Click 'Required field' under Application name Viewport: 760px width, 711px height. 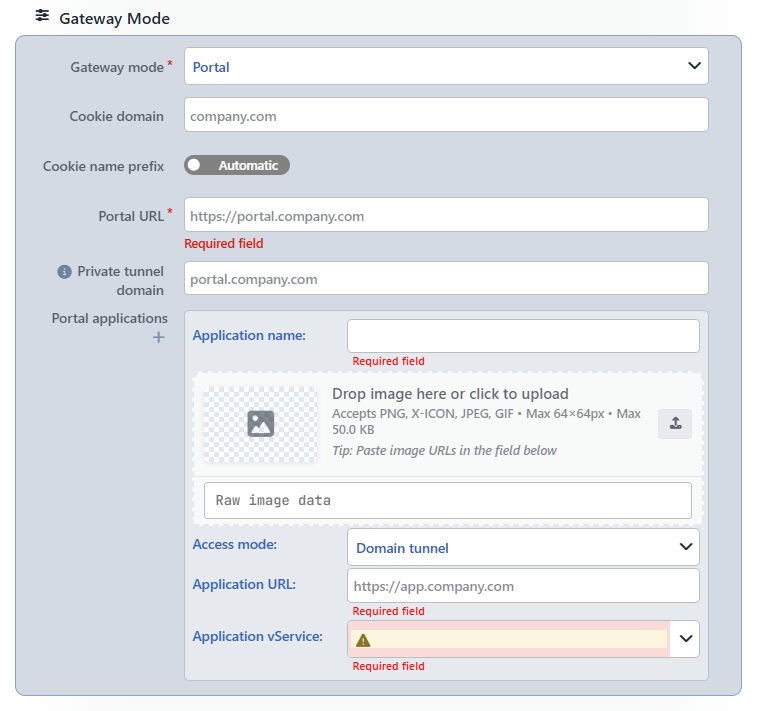point(388,361)
